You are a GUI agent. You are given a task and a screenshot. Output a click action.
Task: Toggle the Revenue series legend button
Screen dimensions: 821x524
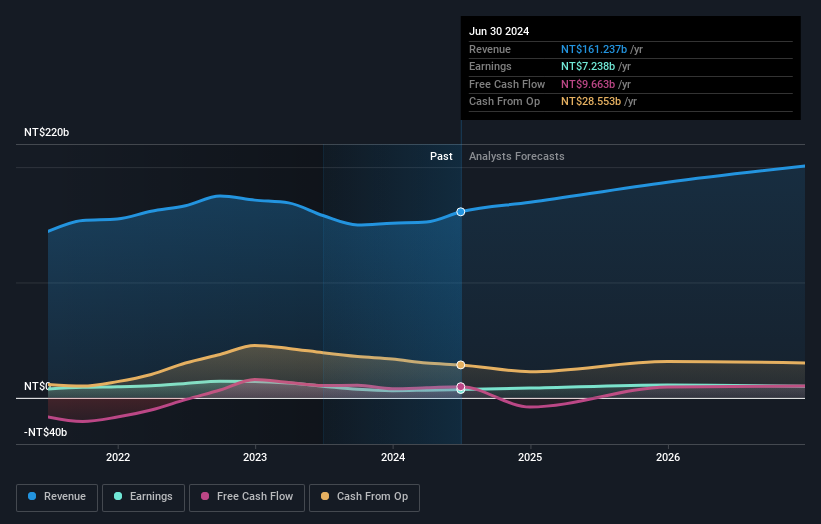pos(57,497)
